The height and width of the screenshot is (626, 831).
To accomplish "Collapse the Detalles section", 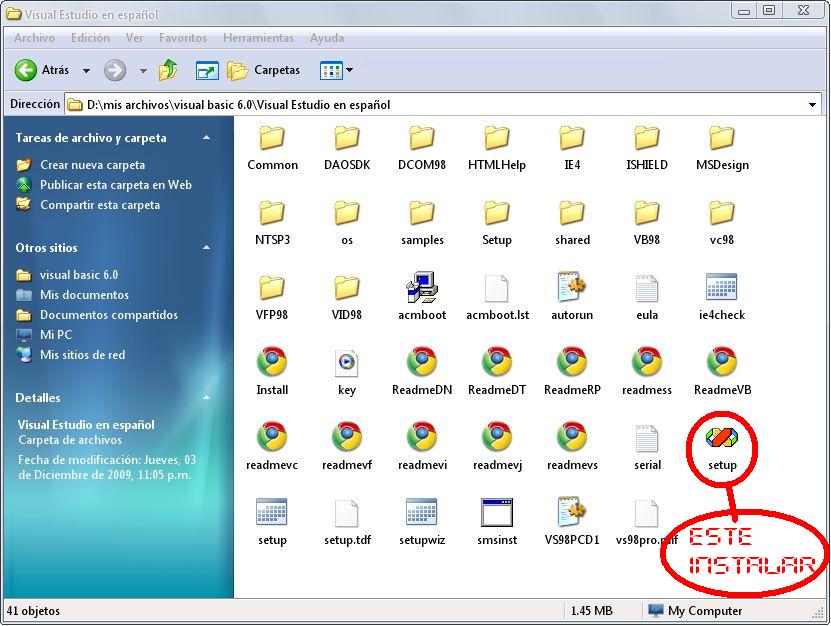I will click(x=207, y=398).
